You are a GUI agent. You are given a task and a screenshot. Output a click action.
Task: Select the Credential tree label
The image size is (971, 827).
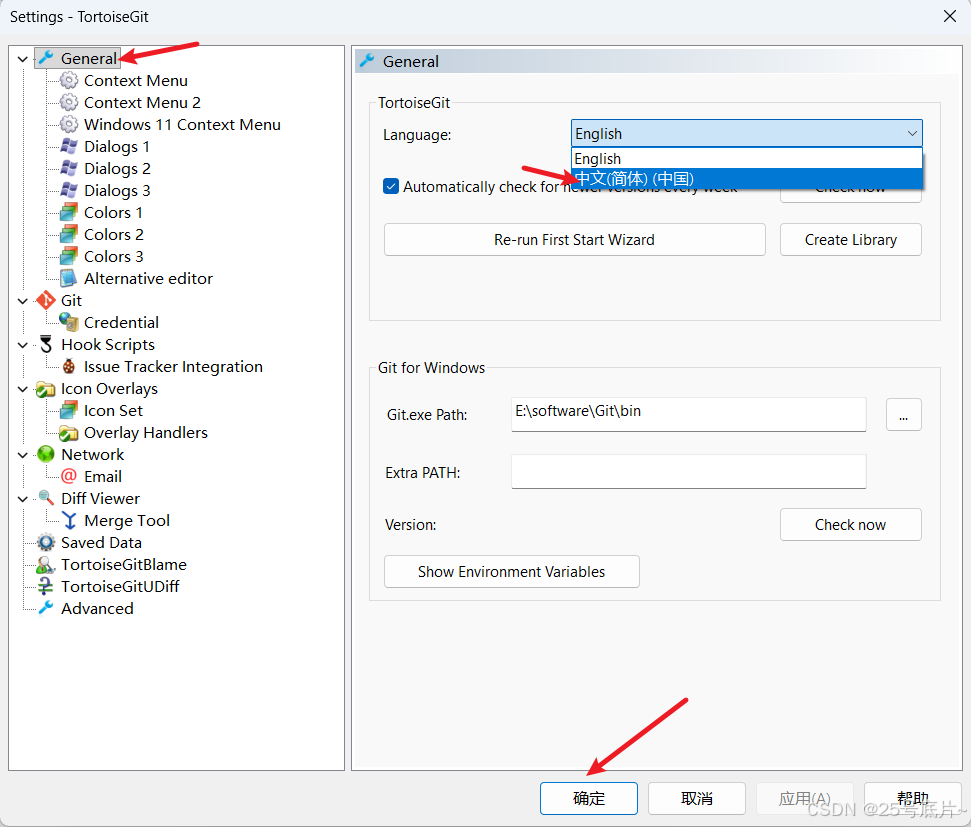point(121,323)
